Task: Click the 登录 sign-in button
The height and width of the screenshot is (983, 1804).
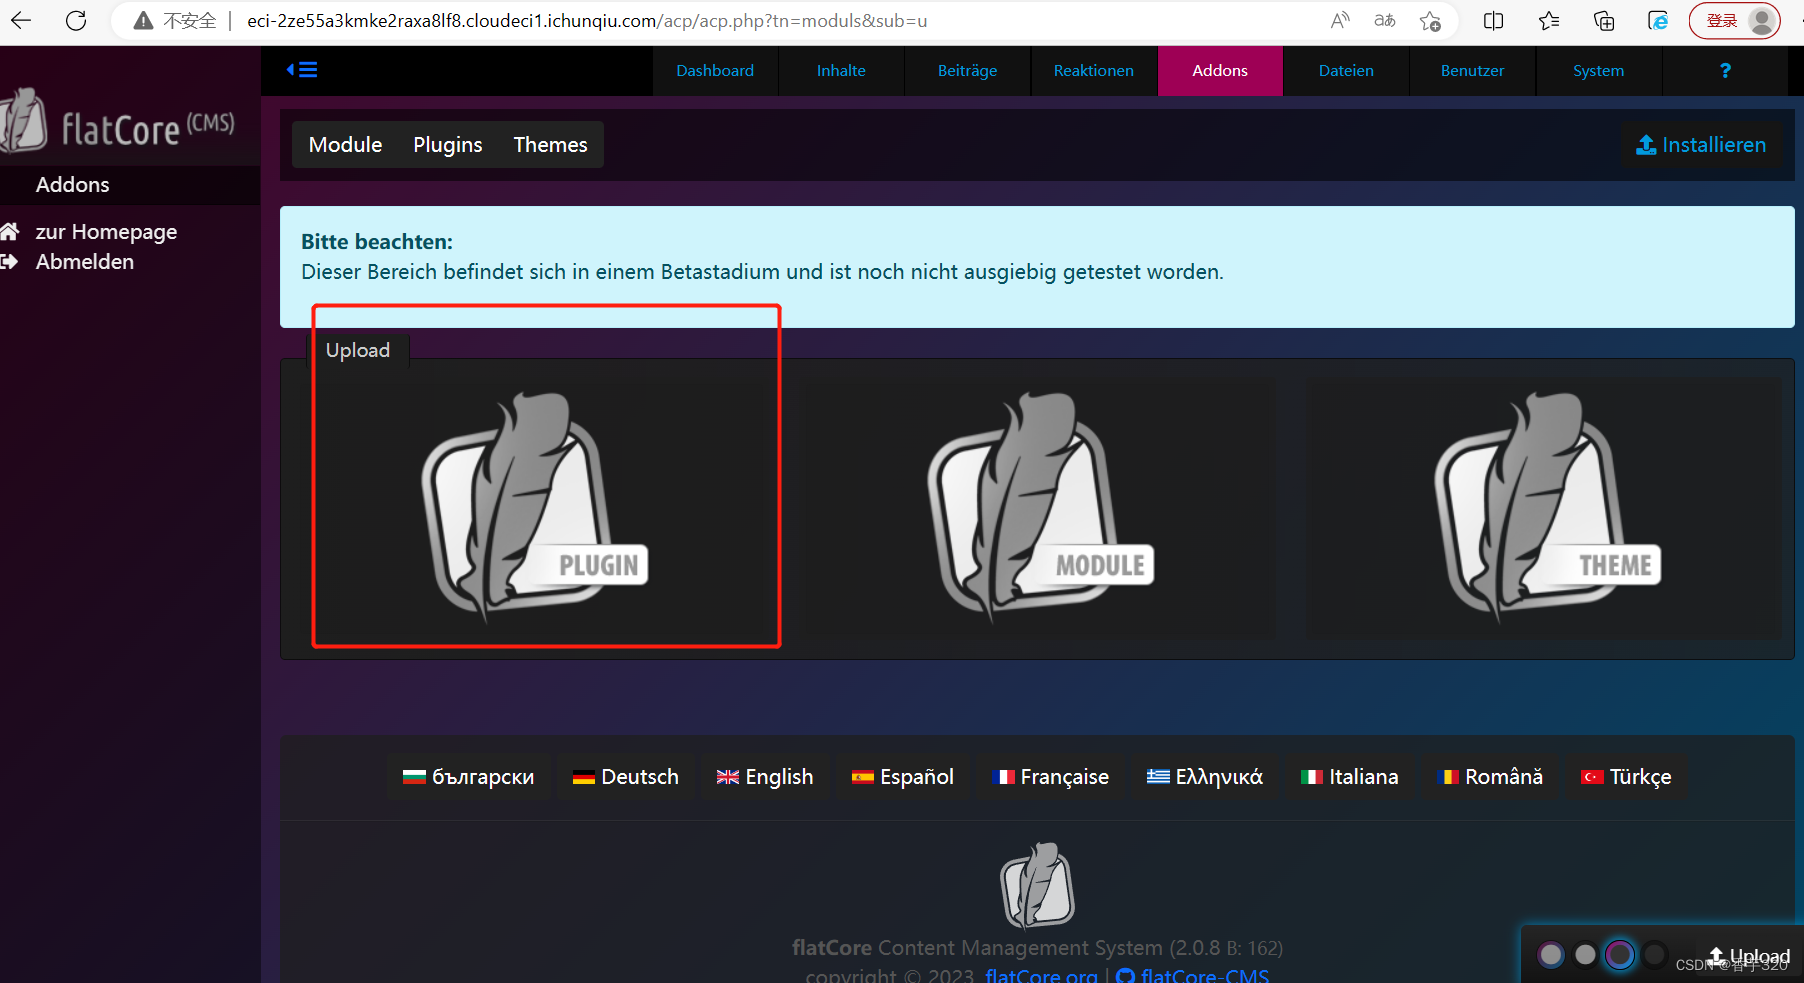Action: click(1722, 21)
